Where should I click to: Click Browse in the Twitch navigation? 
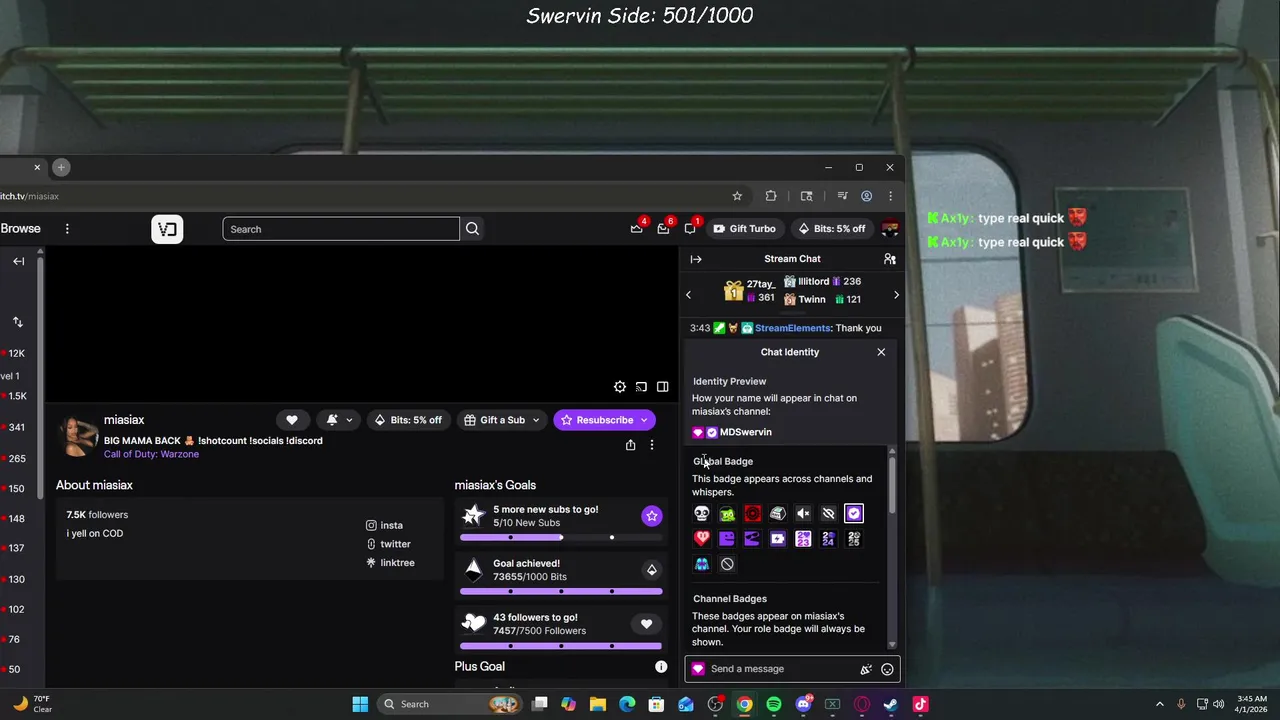20,229
